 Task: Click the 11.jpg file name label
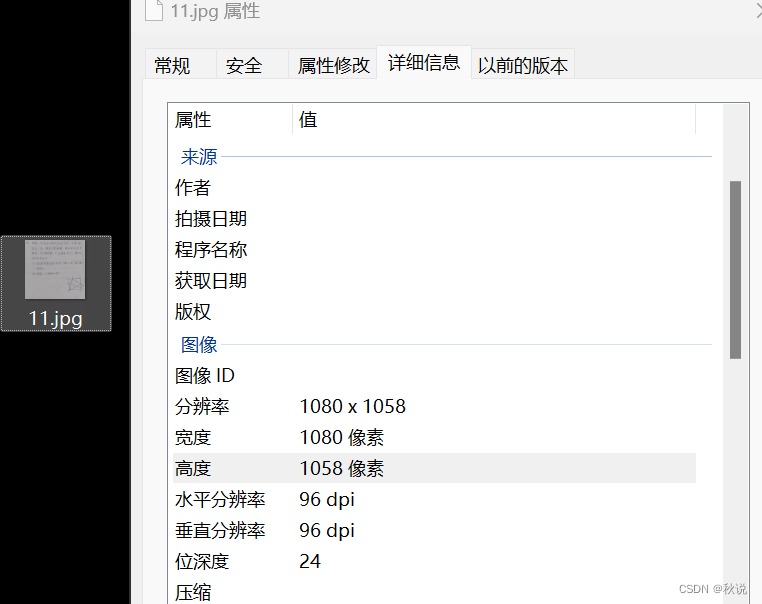tap(55, 319)
